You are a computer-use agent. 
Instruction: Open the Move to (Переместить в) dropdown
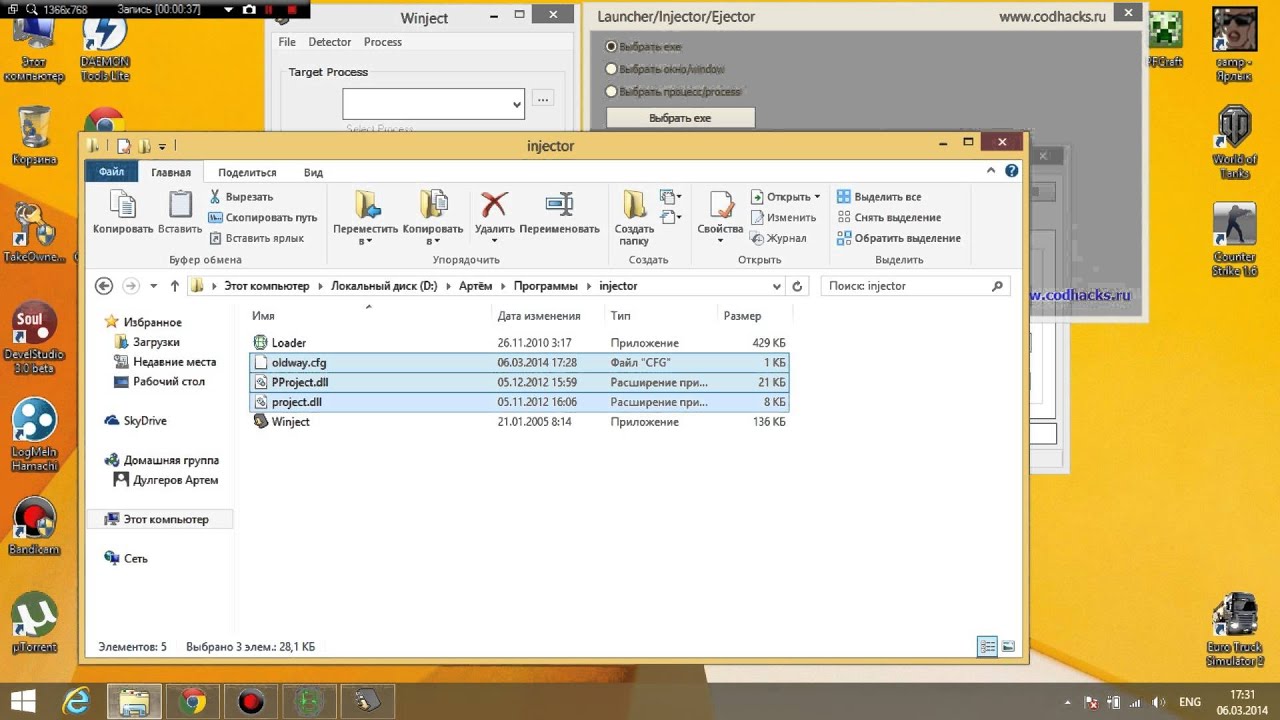coord(365,241)
